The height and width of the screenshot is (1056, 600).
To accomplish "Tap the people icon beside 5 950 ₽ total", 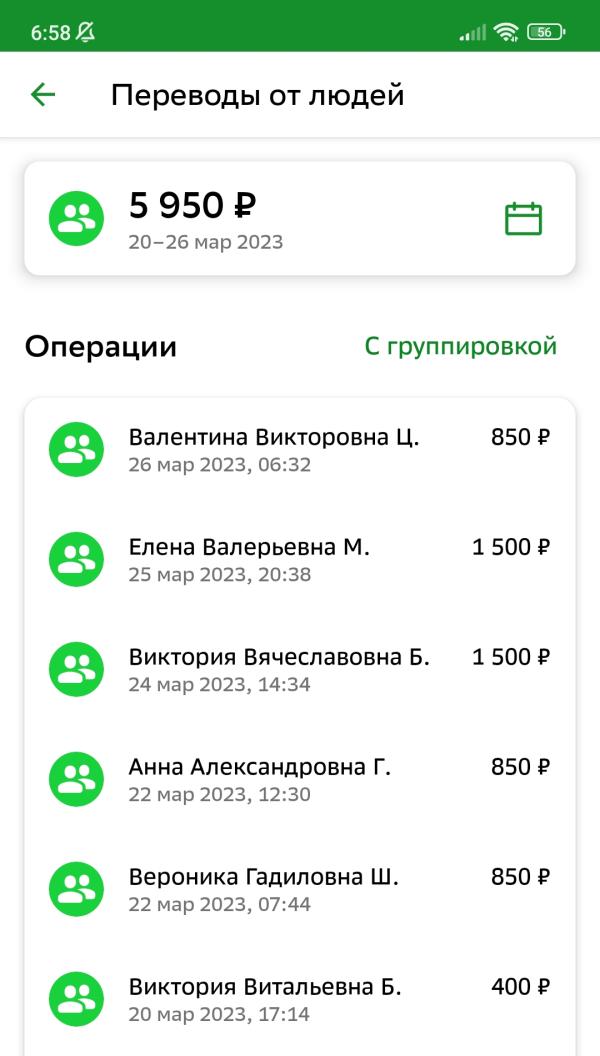I will 76,219.
